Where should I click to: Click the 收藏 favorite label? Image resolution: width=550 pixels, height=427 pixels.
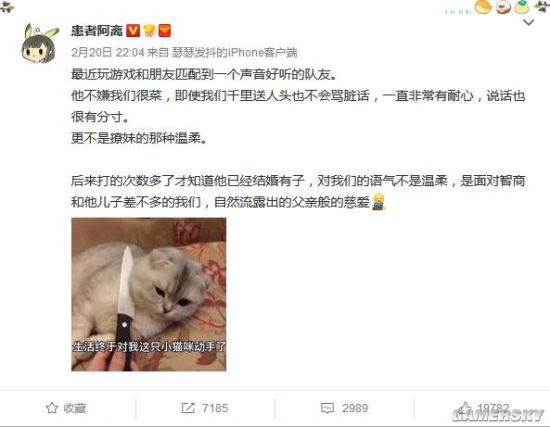click(75, 408)
